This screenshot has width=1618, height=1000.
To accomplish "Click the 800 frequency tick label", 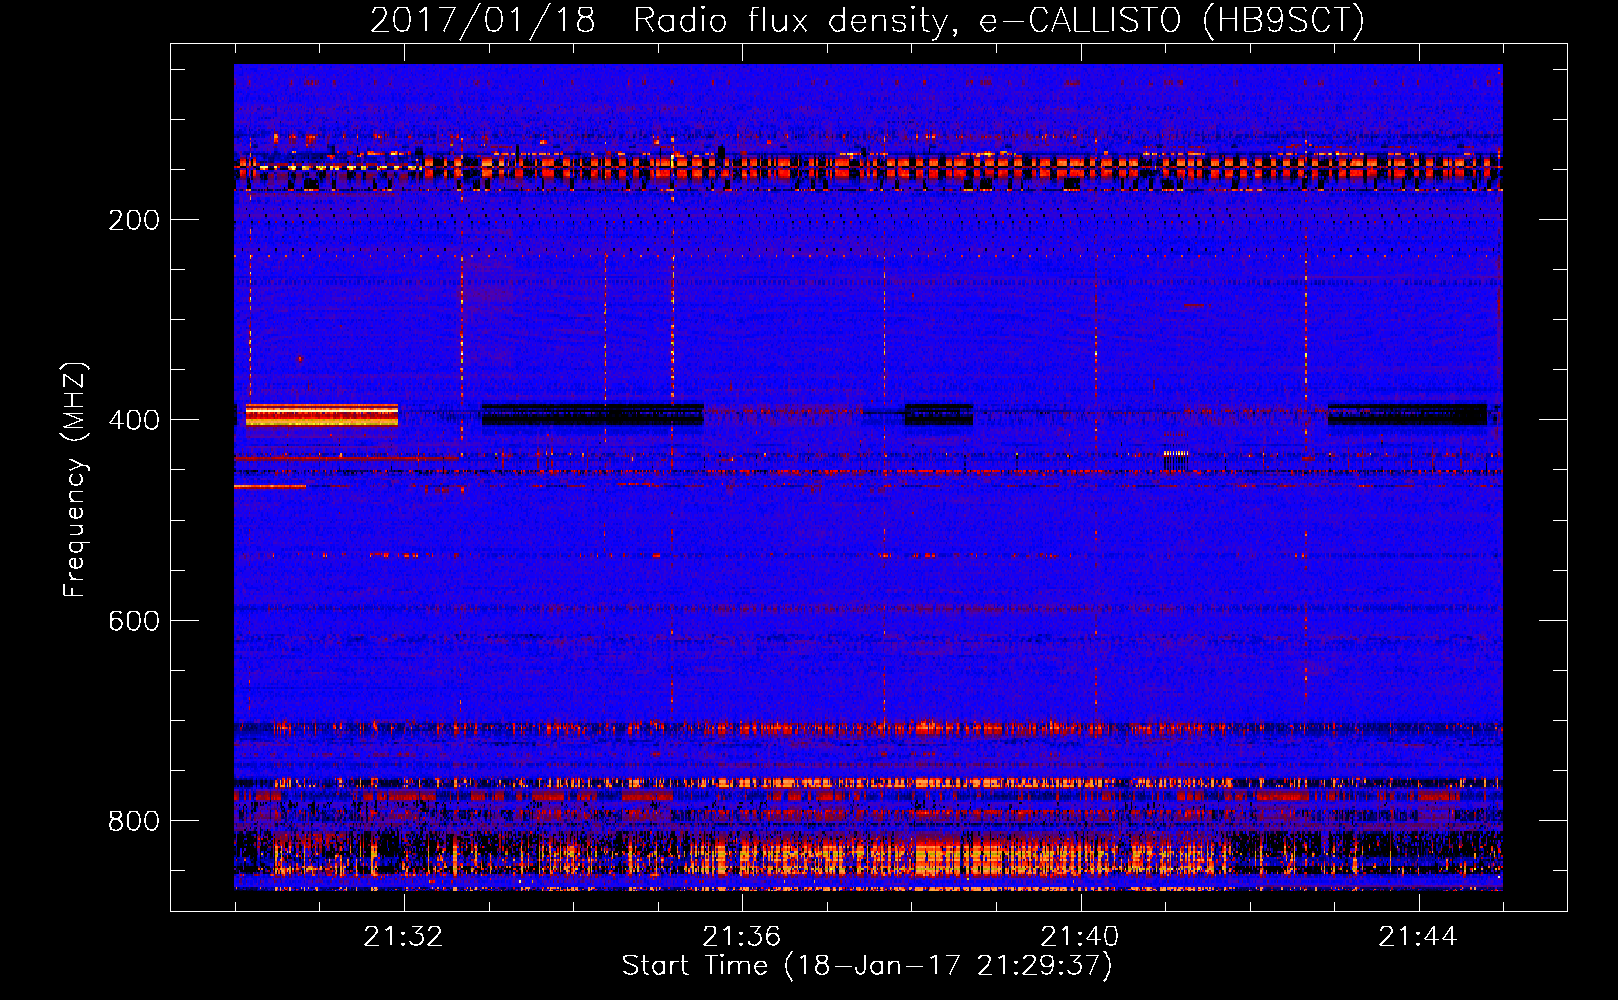I will pos(134,821).
